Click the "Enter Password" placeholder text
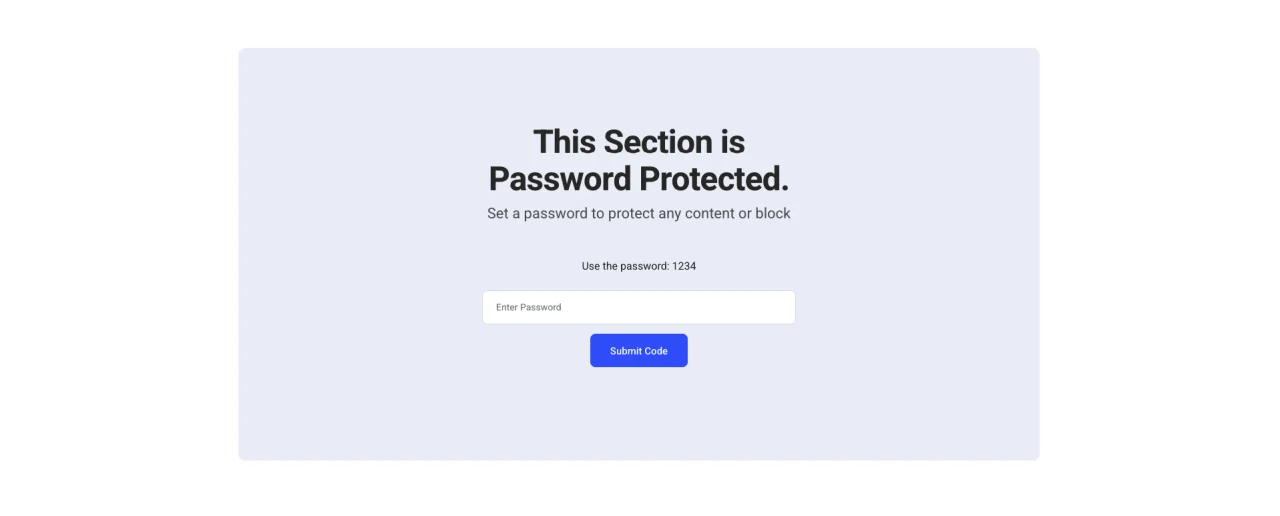Image resolution: width=1280 pixels, height=516 pixels. [528, 307]
